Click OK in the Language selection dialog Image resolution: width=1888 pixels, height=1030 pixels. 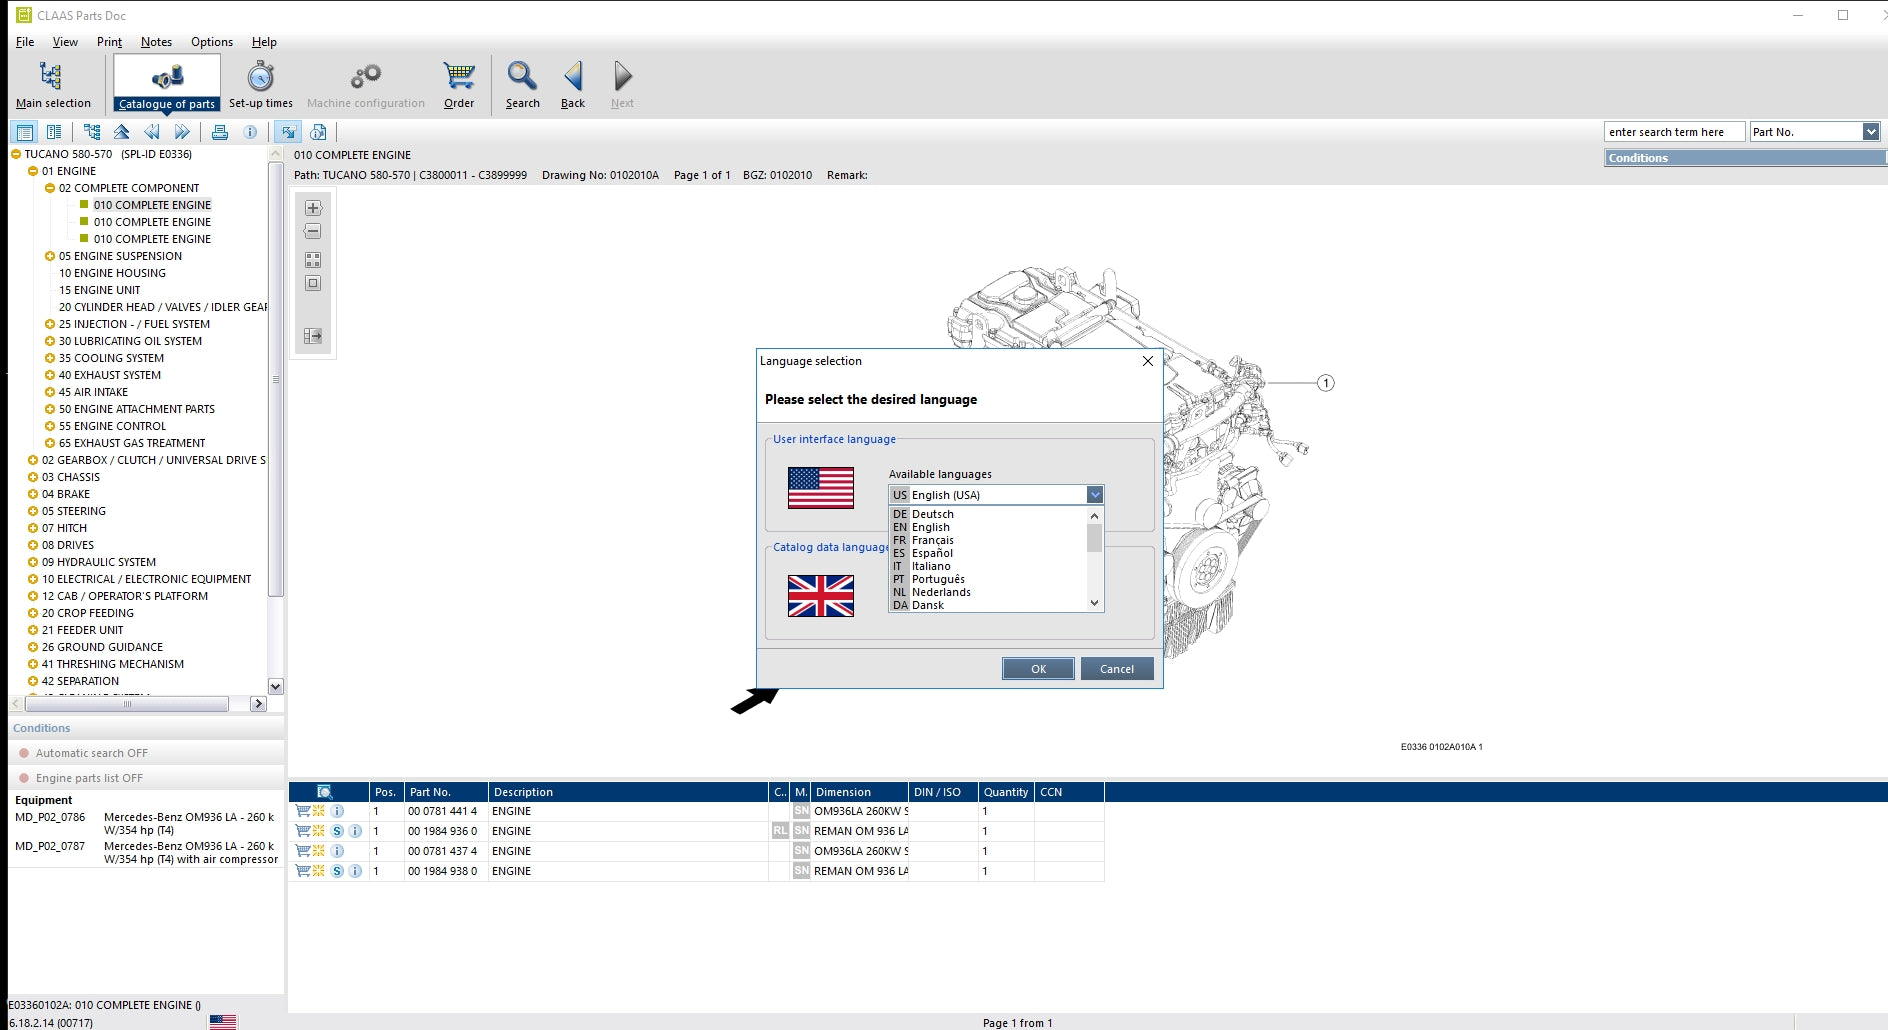(1038, 669)
